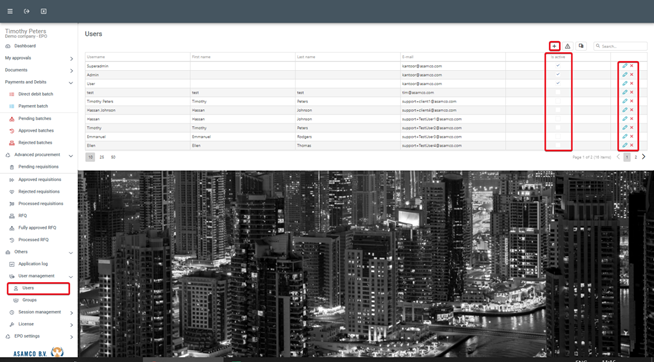Toggle Is active for support+TestUser1 Hassan row
This screenshot has height=362, width=654.
tap(558, 119)
